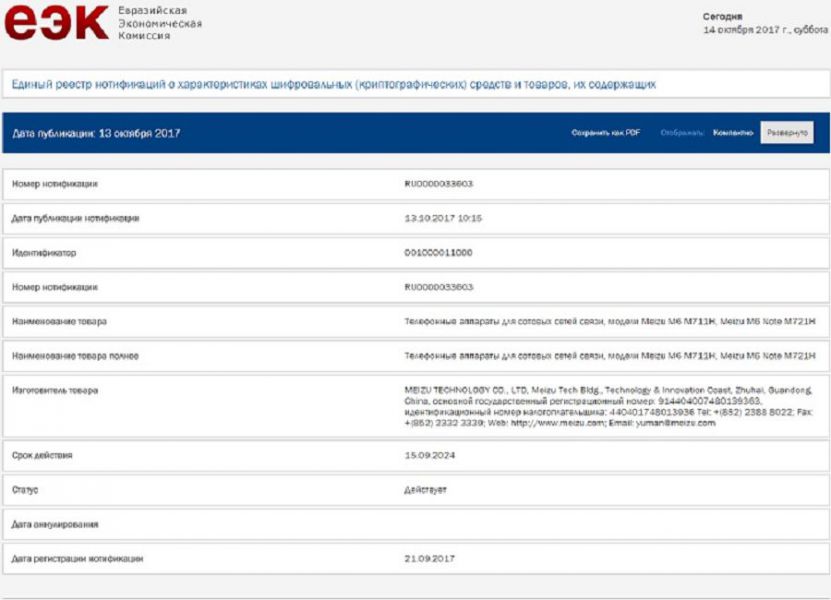This screenshot has width=831, height=600.
Task: Click the Дата регистрации нотификации label
Action: pos(77,559)
